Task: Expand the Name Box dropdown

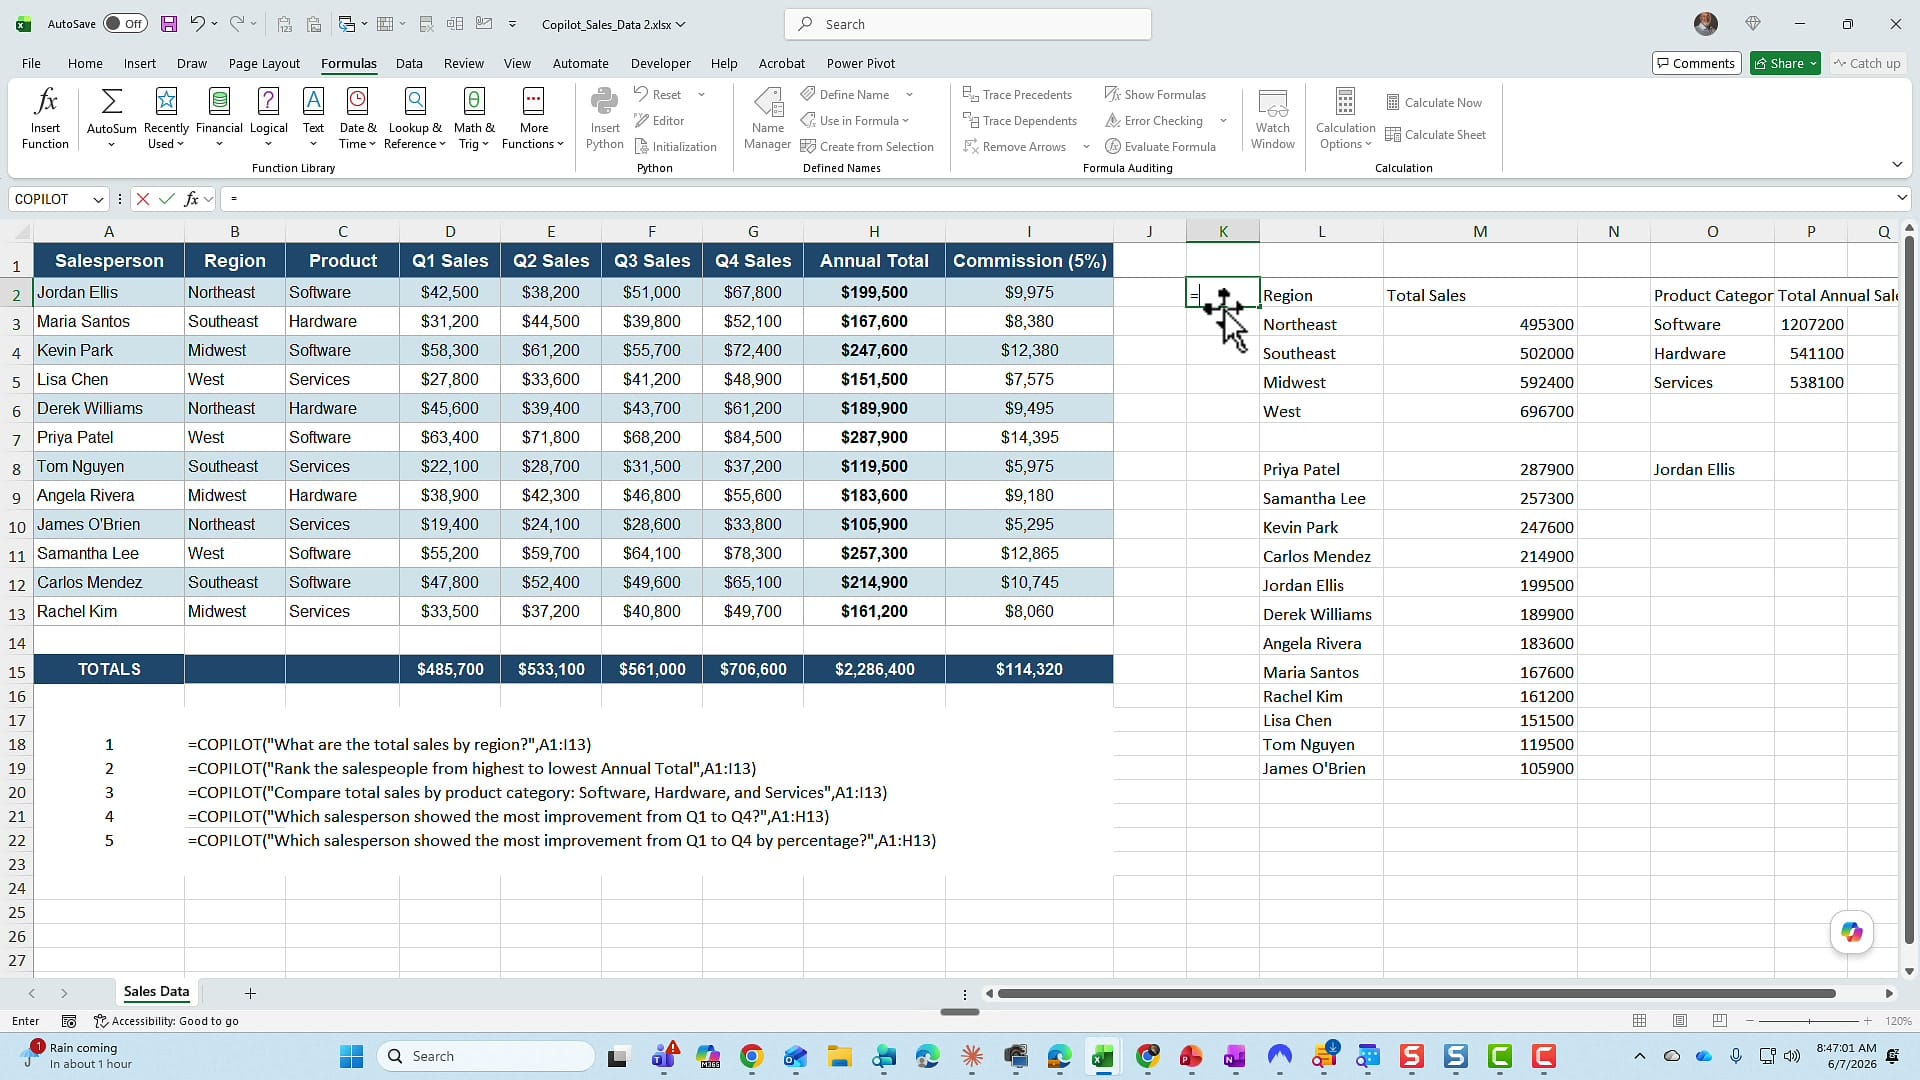Action: point(98,199)
